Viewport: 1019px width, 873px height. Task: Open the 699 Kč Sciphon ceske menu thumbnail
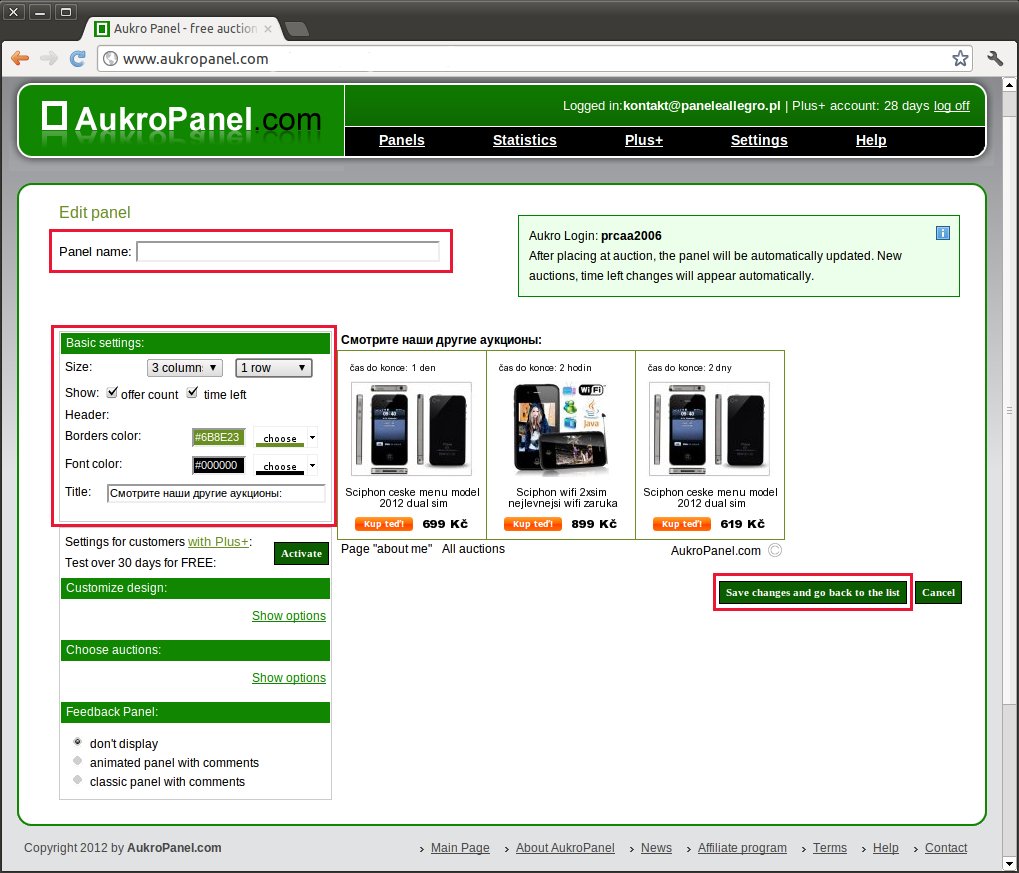click(411, 429)
